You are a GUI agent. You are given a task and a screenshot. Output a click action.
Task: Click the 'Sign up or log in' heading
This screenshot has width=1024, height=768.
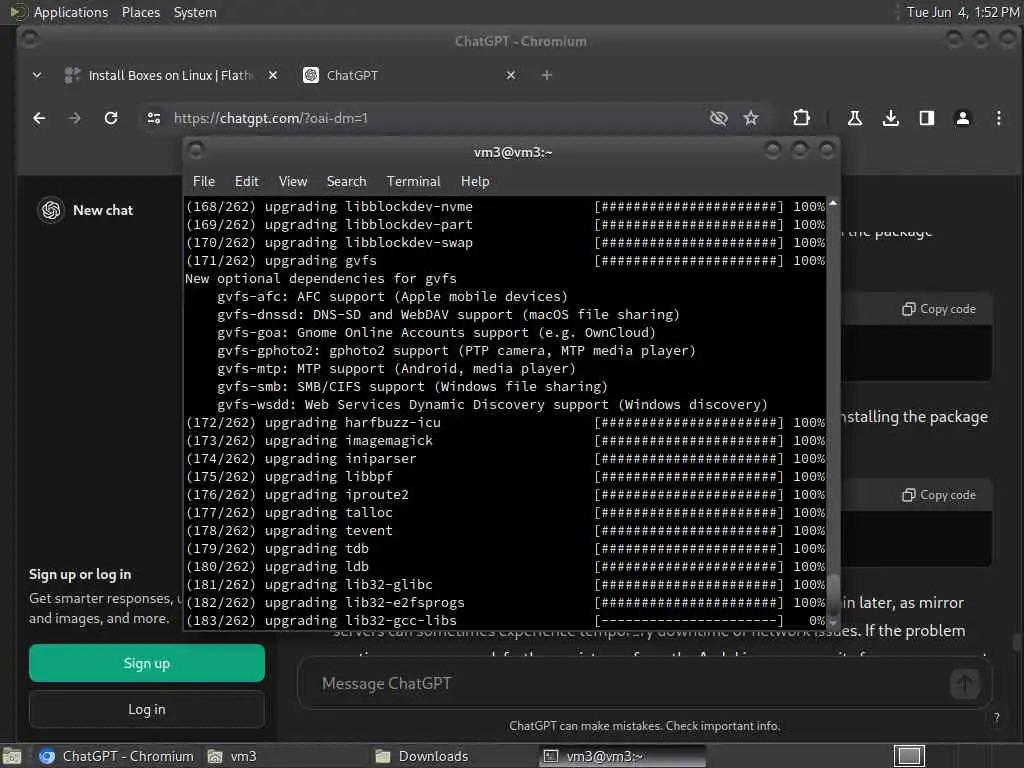(x=80, y=575)
